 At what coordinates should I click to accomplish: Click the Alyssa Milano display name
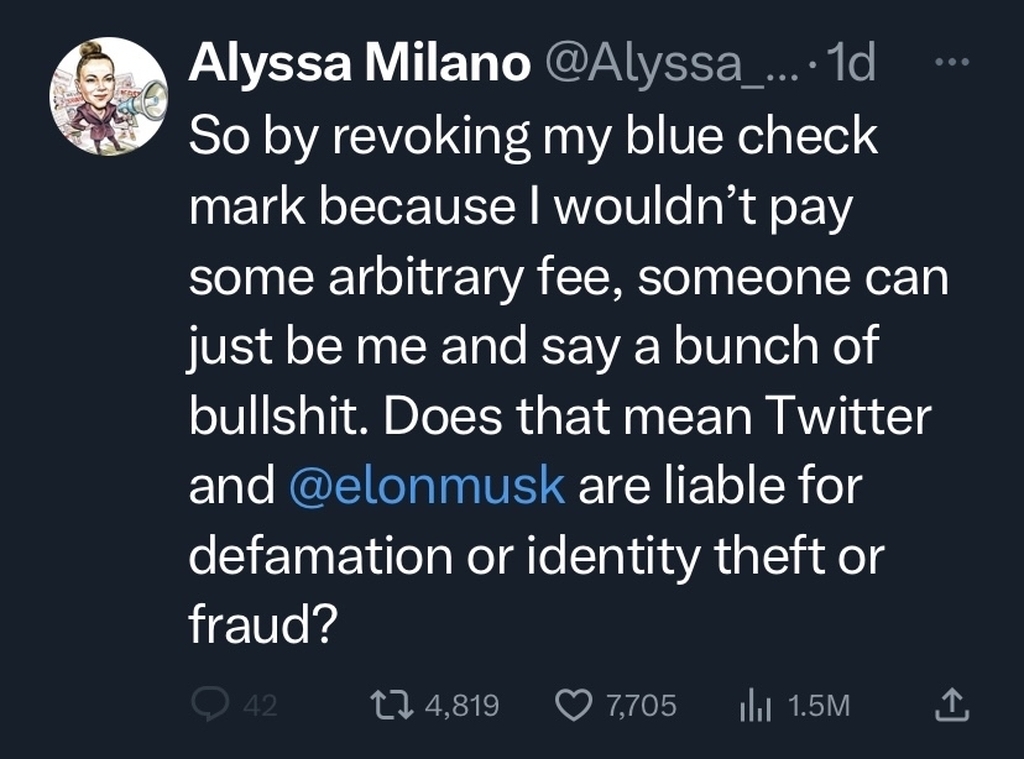(359, 63)
